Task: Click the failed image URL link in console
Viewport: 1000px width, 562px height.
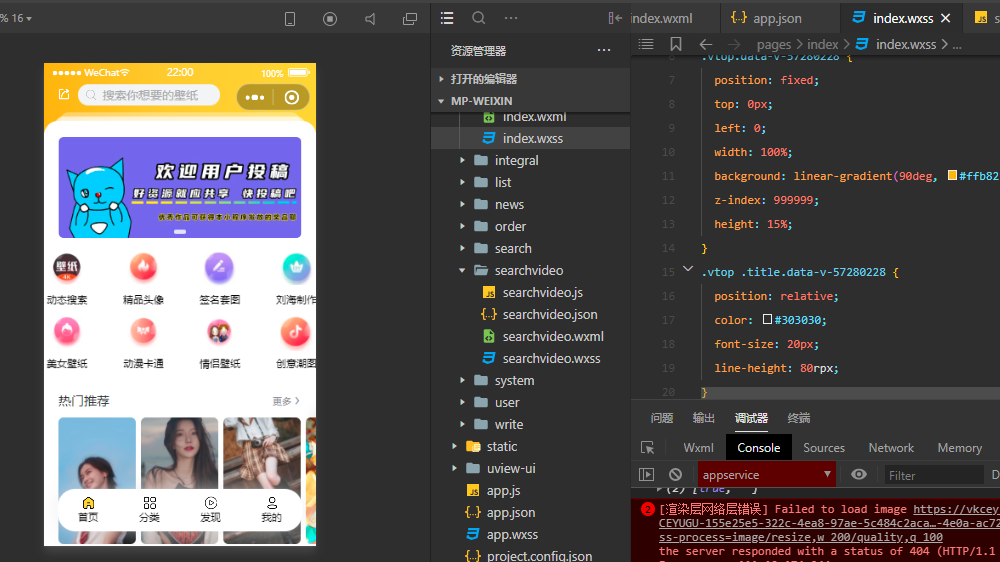Action: tap(829, 523)
